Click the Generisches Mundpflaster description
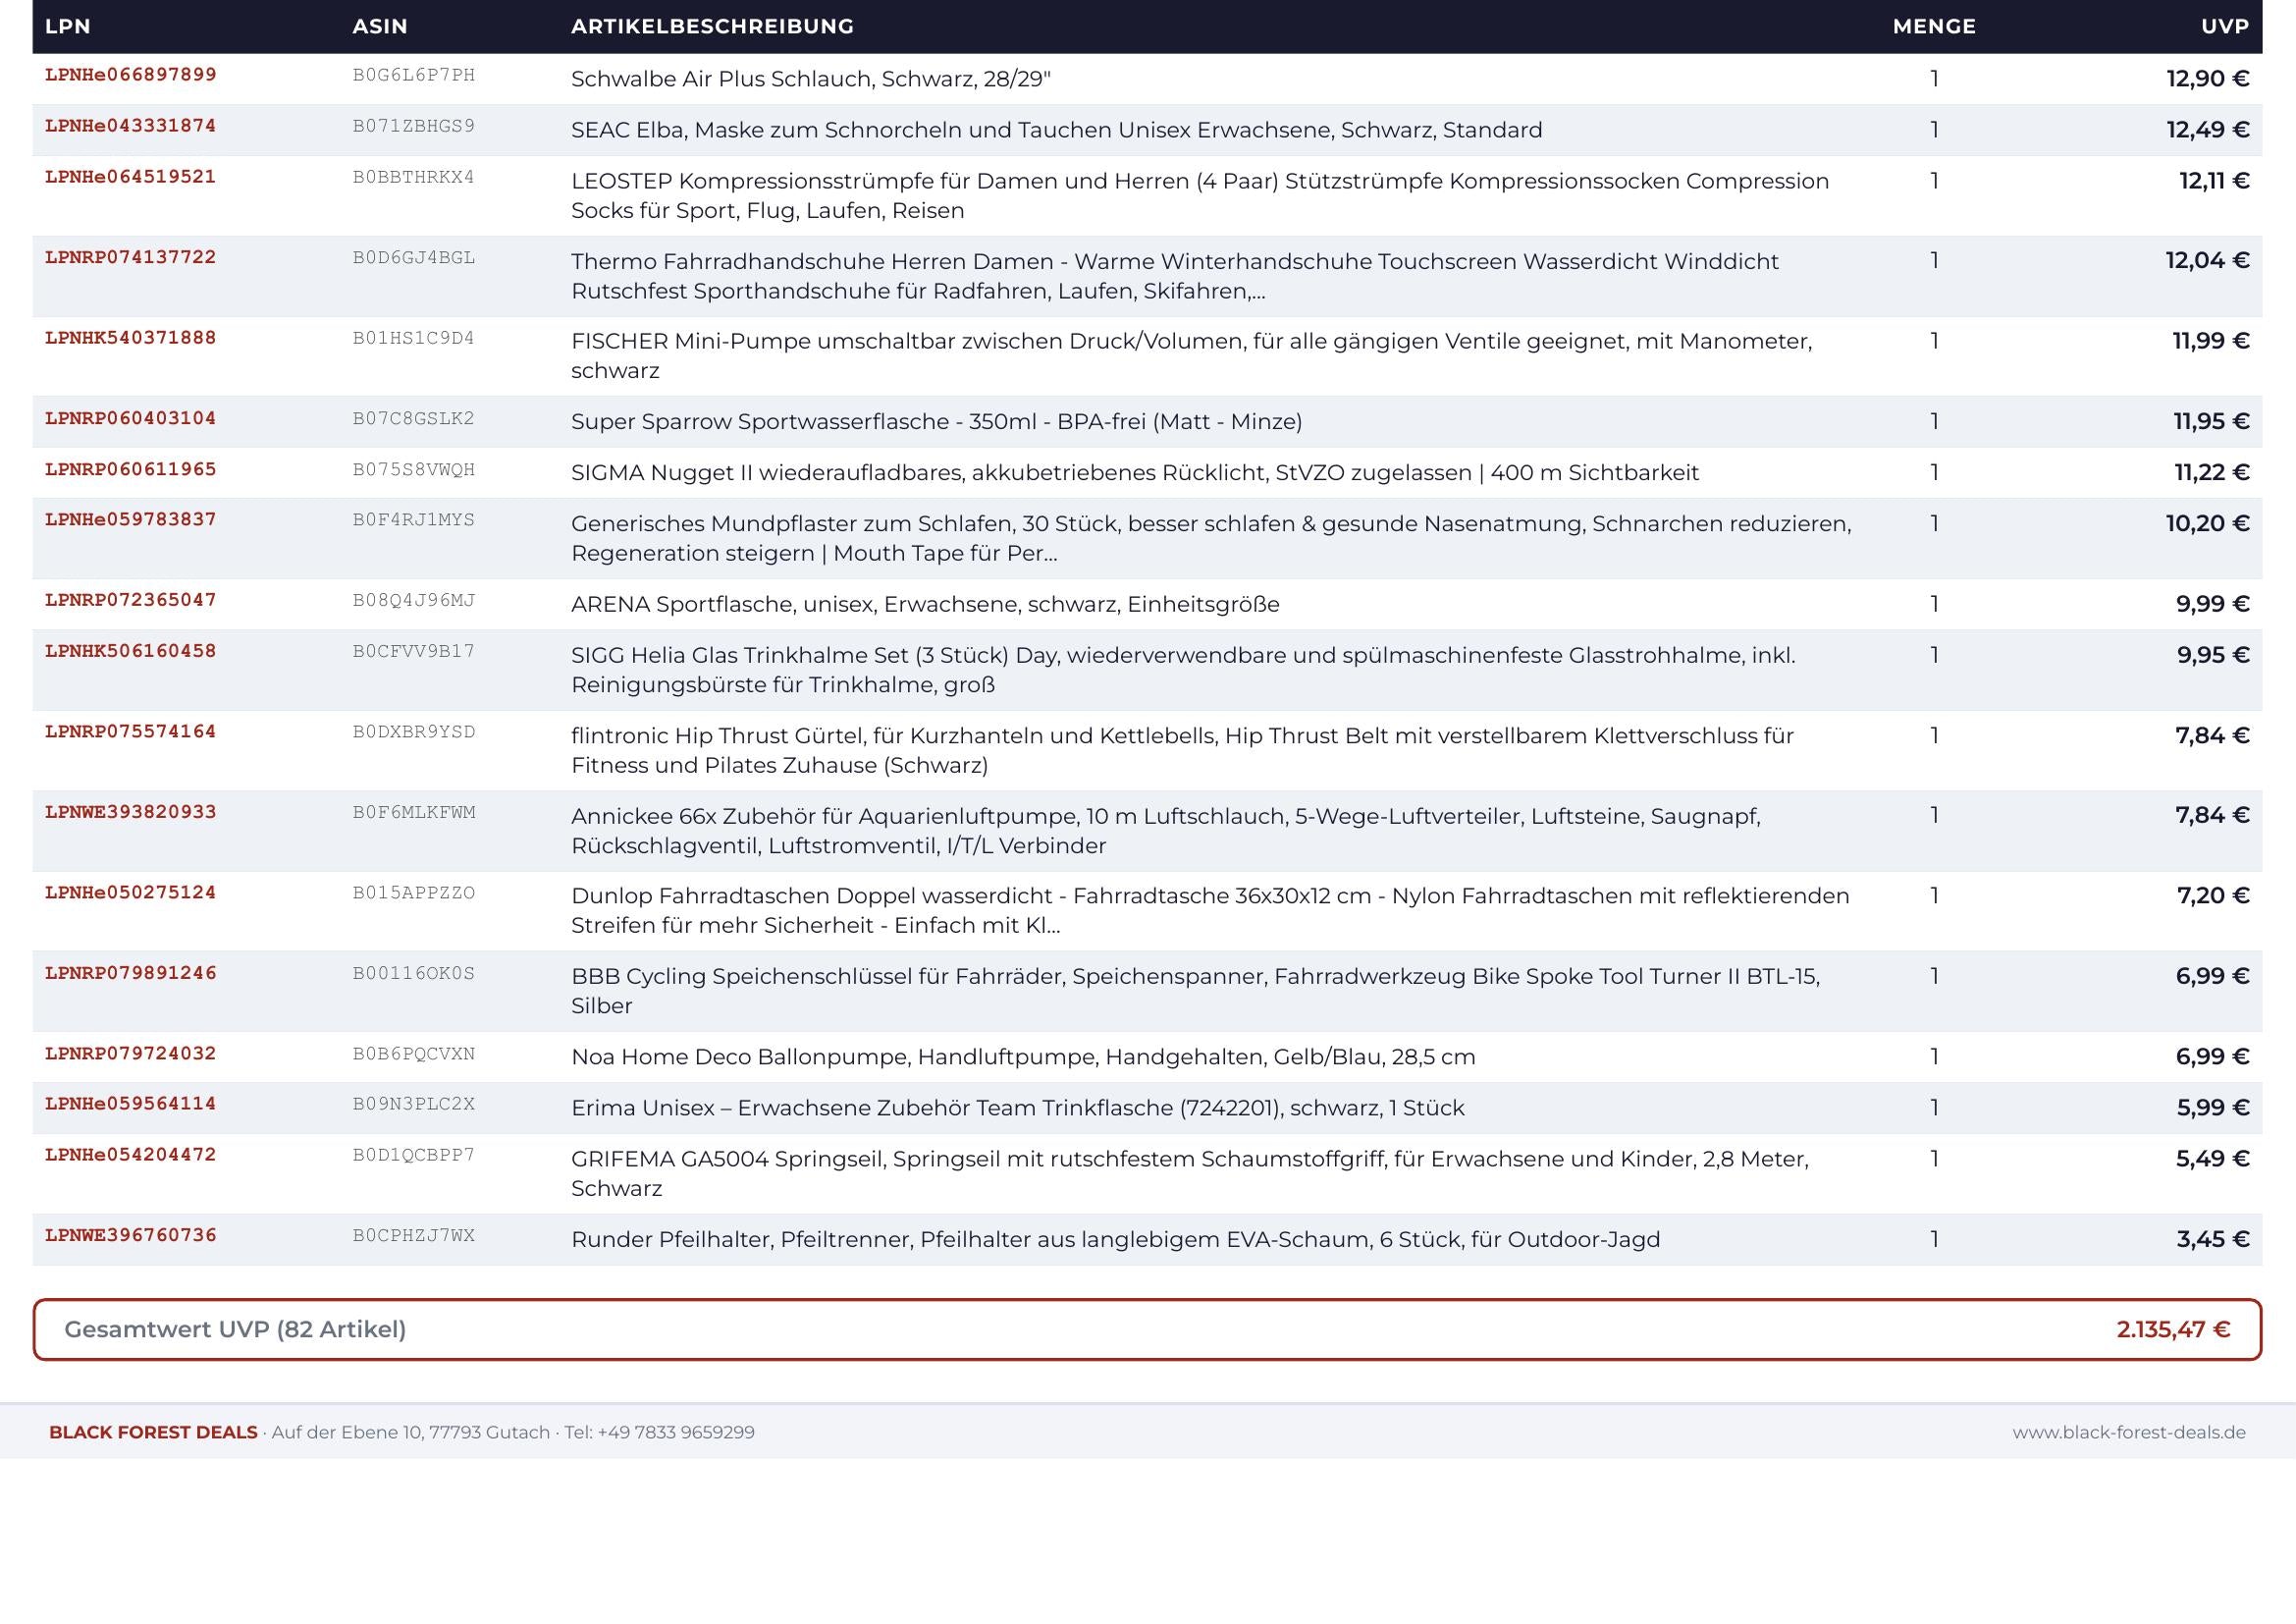2296x1624 pixels. pos(1211,539)
